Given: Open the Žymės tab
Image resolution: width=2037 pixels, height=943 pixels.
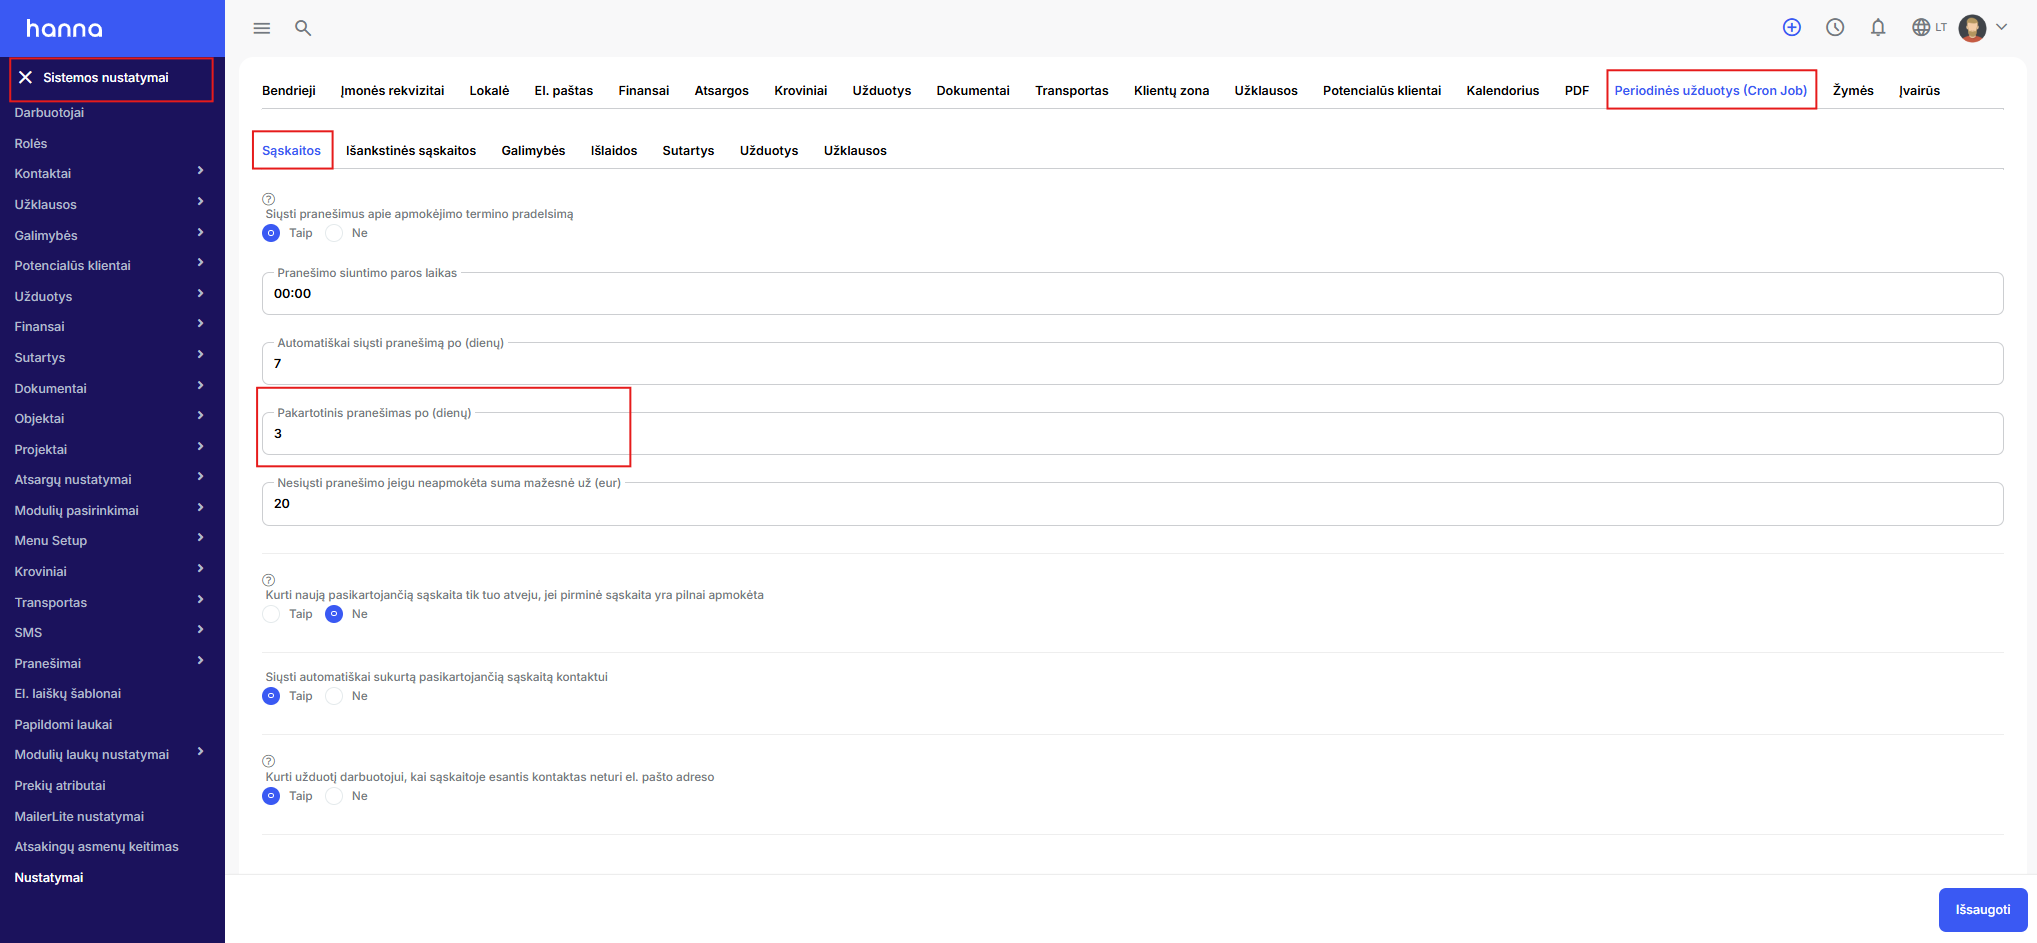Looking at the screenshot, I should [1853, 90].
